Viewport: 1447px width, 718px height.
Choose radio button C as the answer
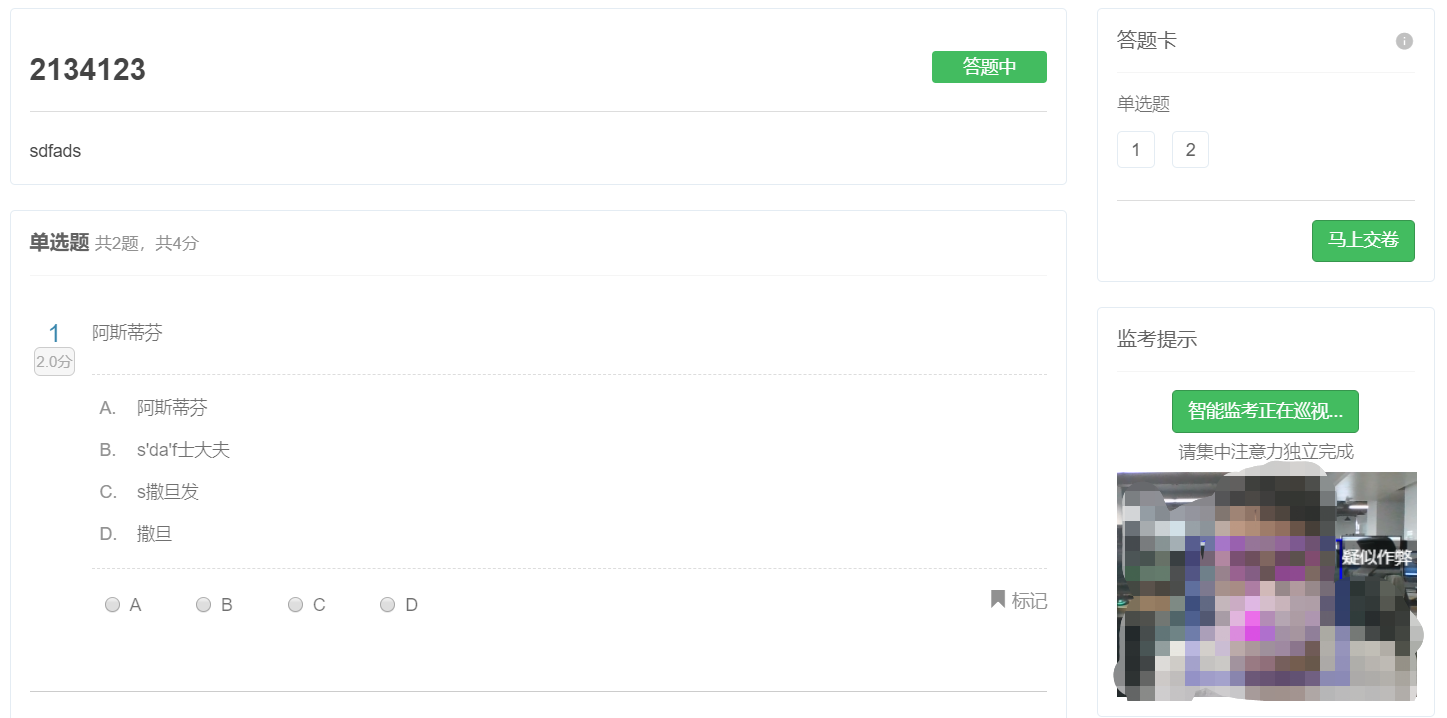click(x=296, y=605)
